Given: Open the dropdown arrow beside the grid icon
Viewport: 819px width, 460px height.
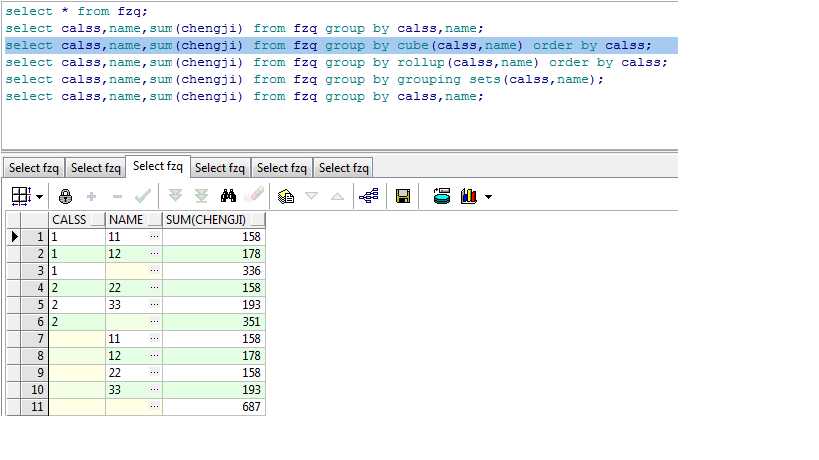Looking at the screenshot, I should pos(39,197).
